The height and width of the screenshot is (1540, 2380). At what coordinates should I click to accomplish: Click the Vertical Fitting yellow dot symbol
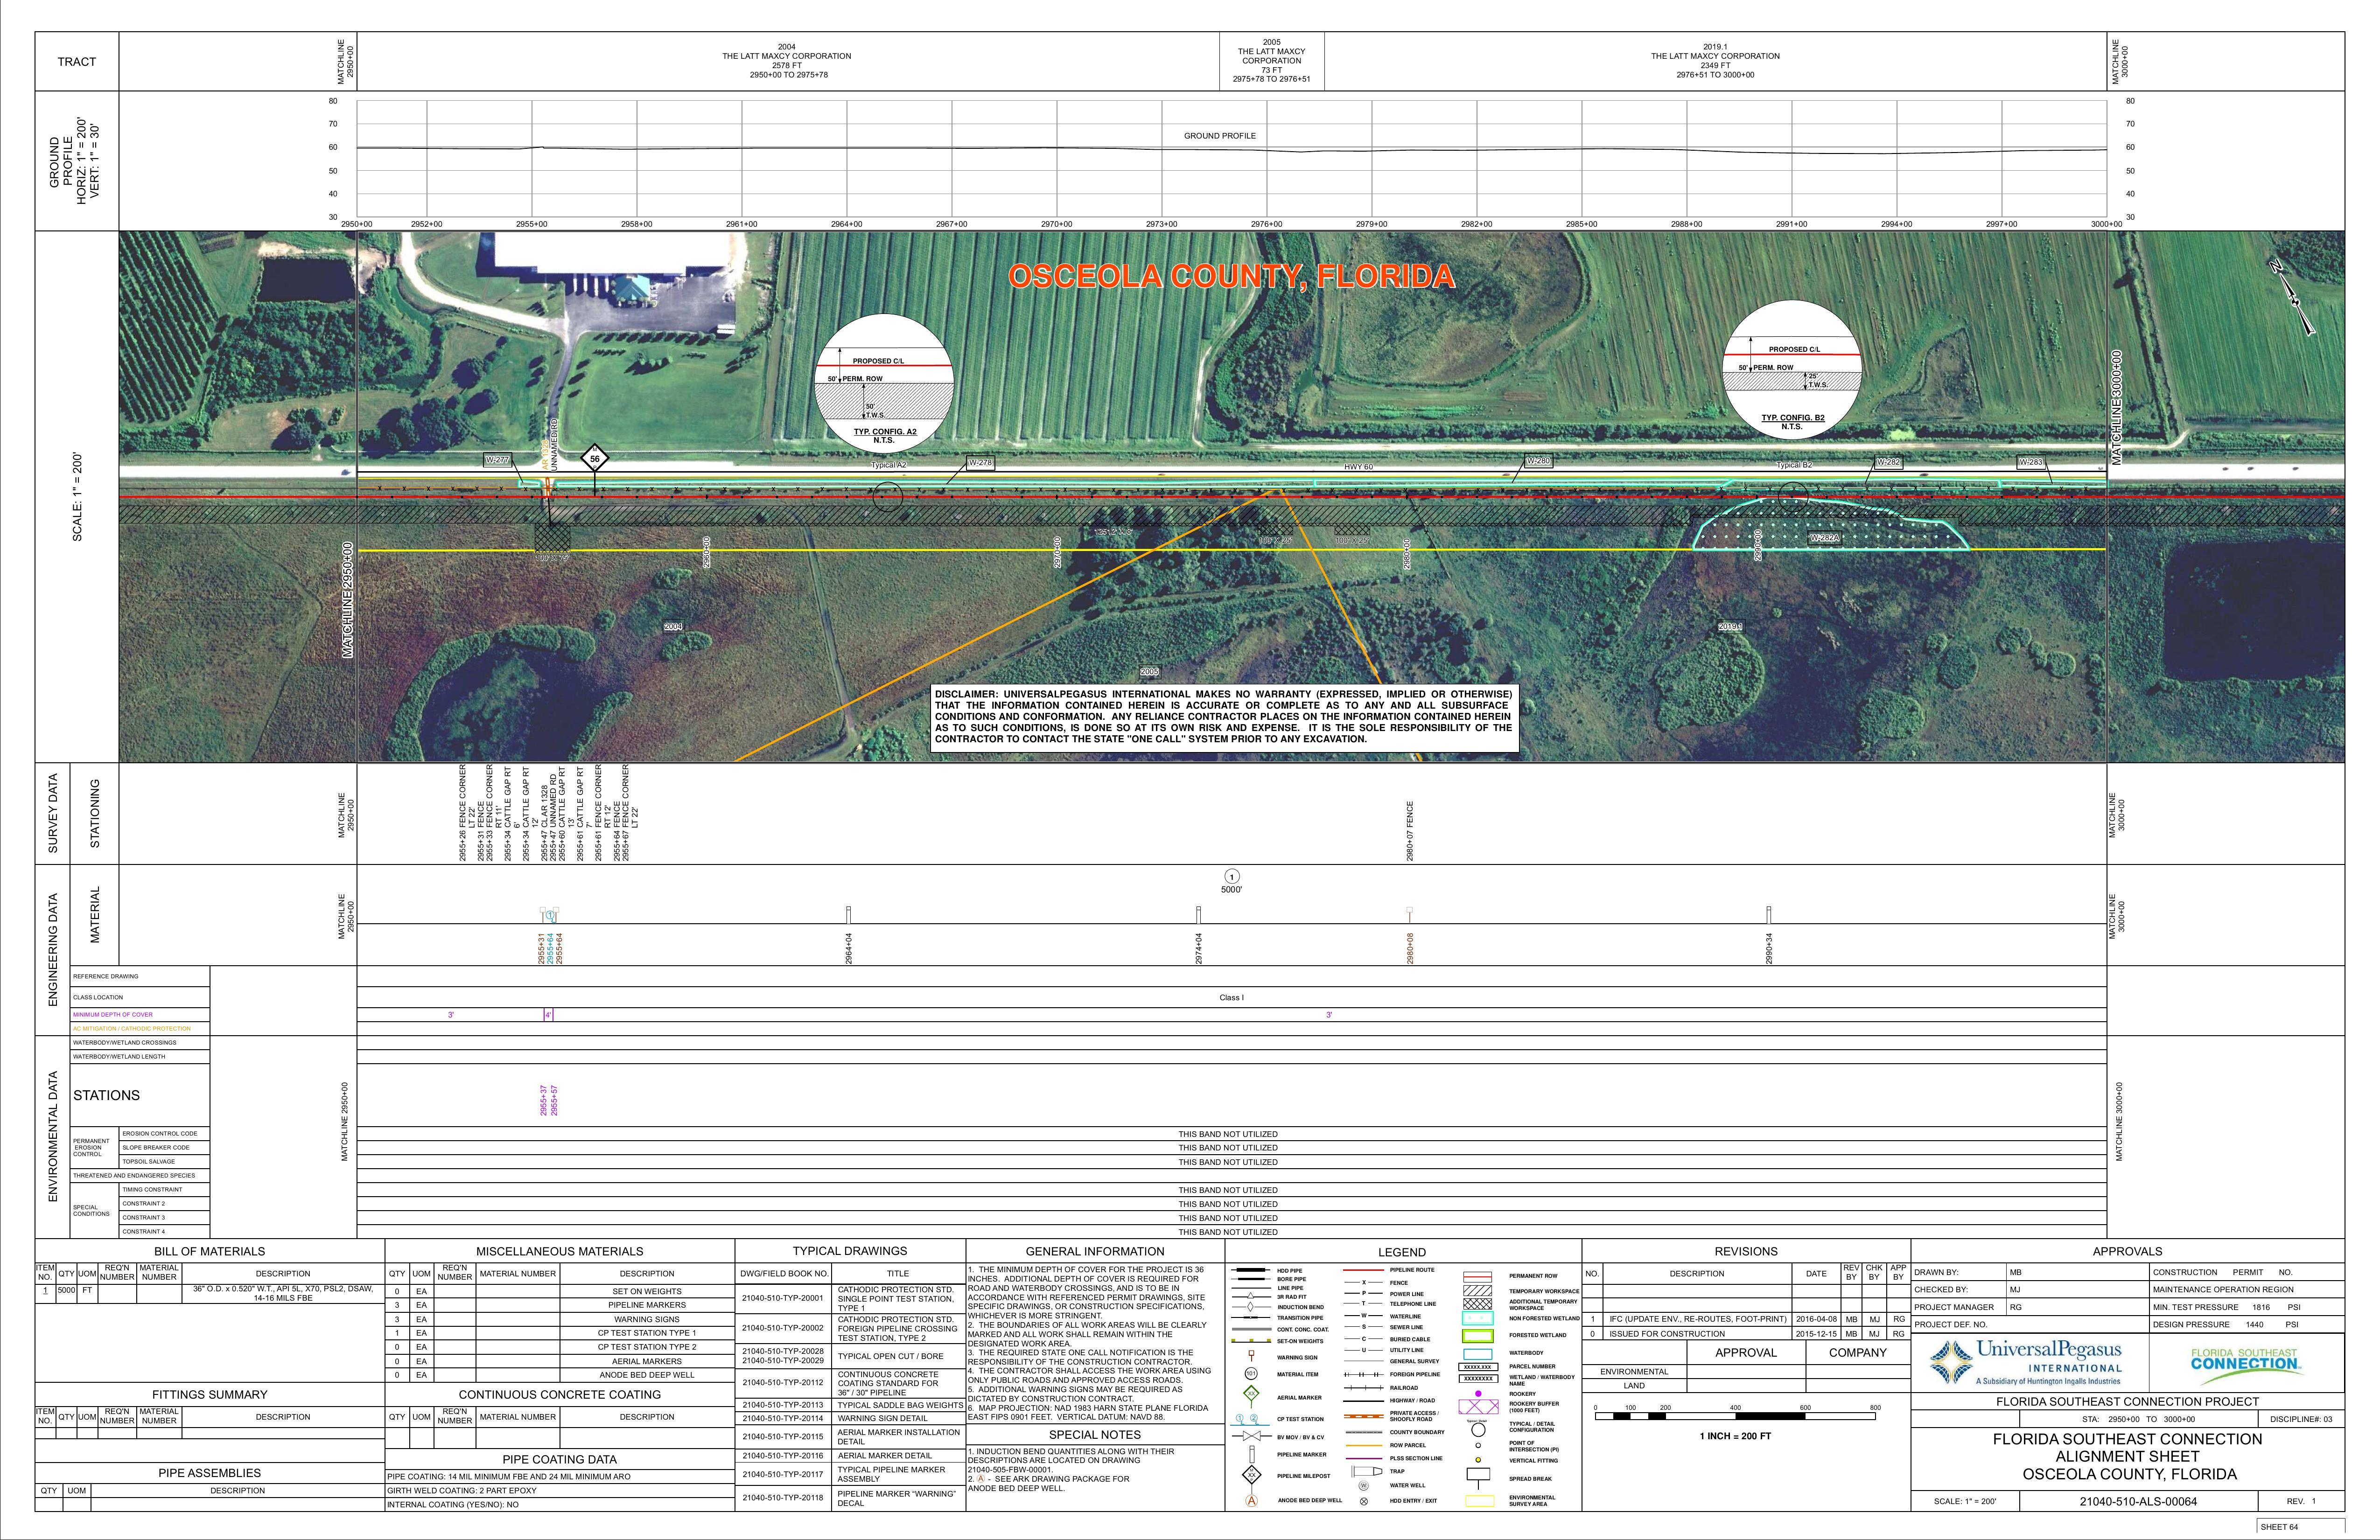point(1478,1460)
